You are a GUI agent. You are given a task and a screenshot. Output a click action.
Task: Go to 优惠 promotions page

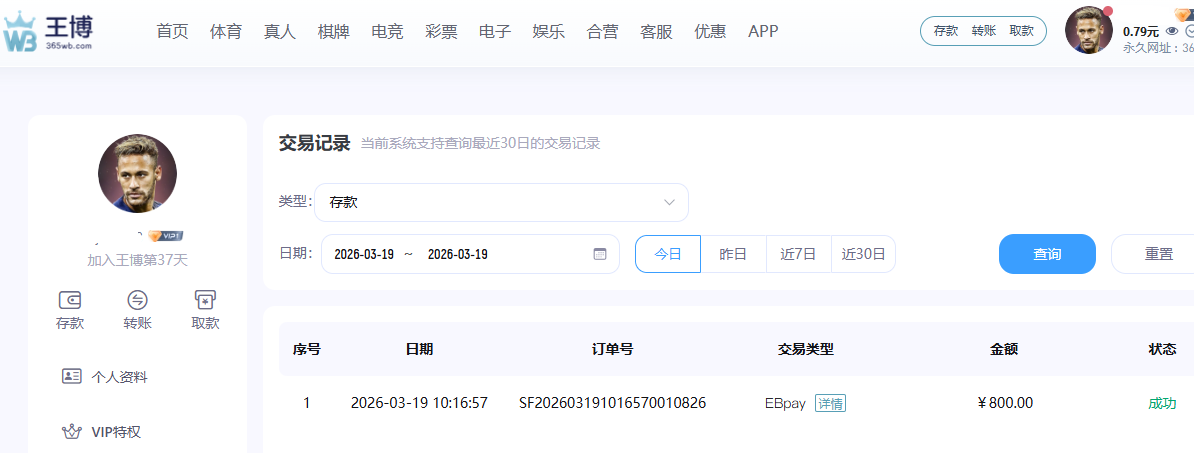pyautogui.click(x=710, y=31)
